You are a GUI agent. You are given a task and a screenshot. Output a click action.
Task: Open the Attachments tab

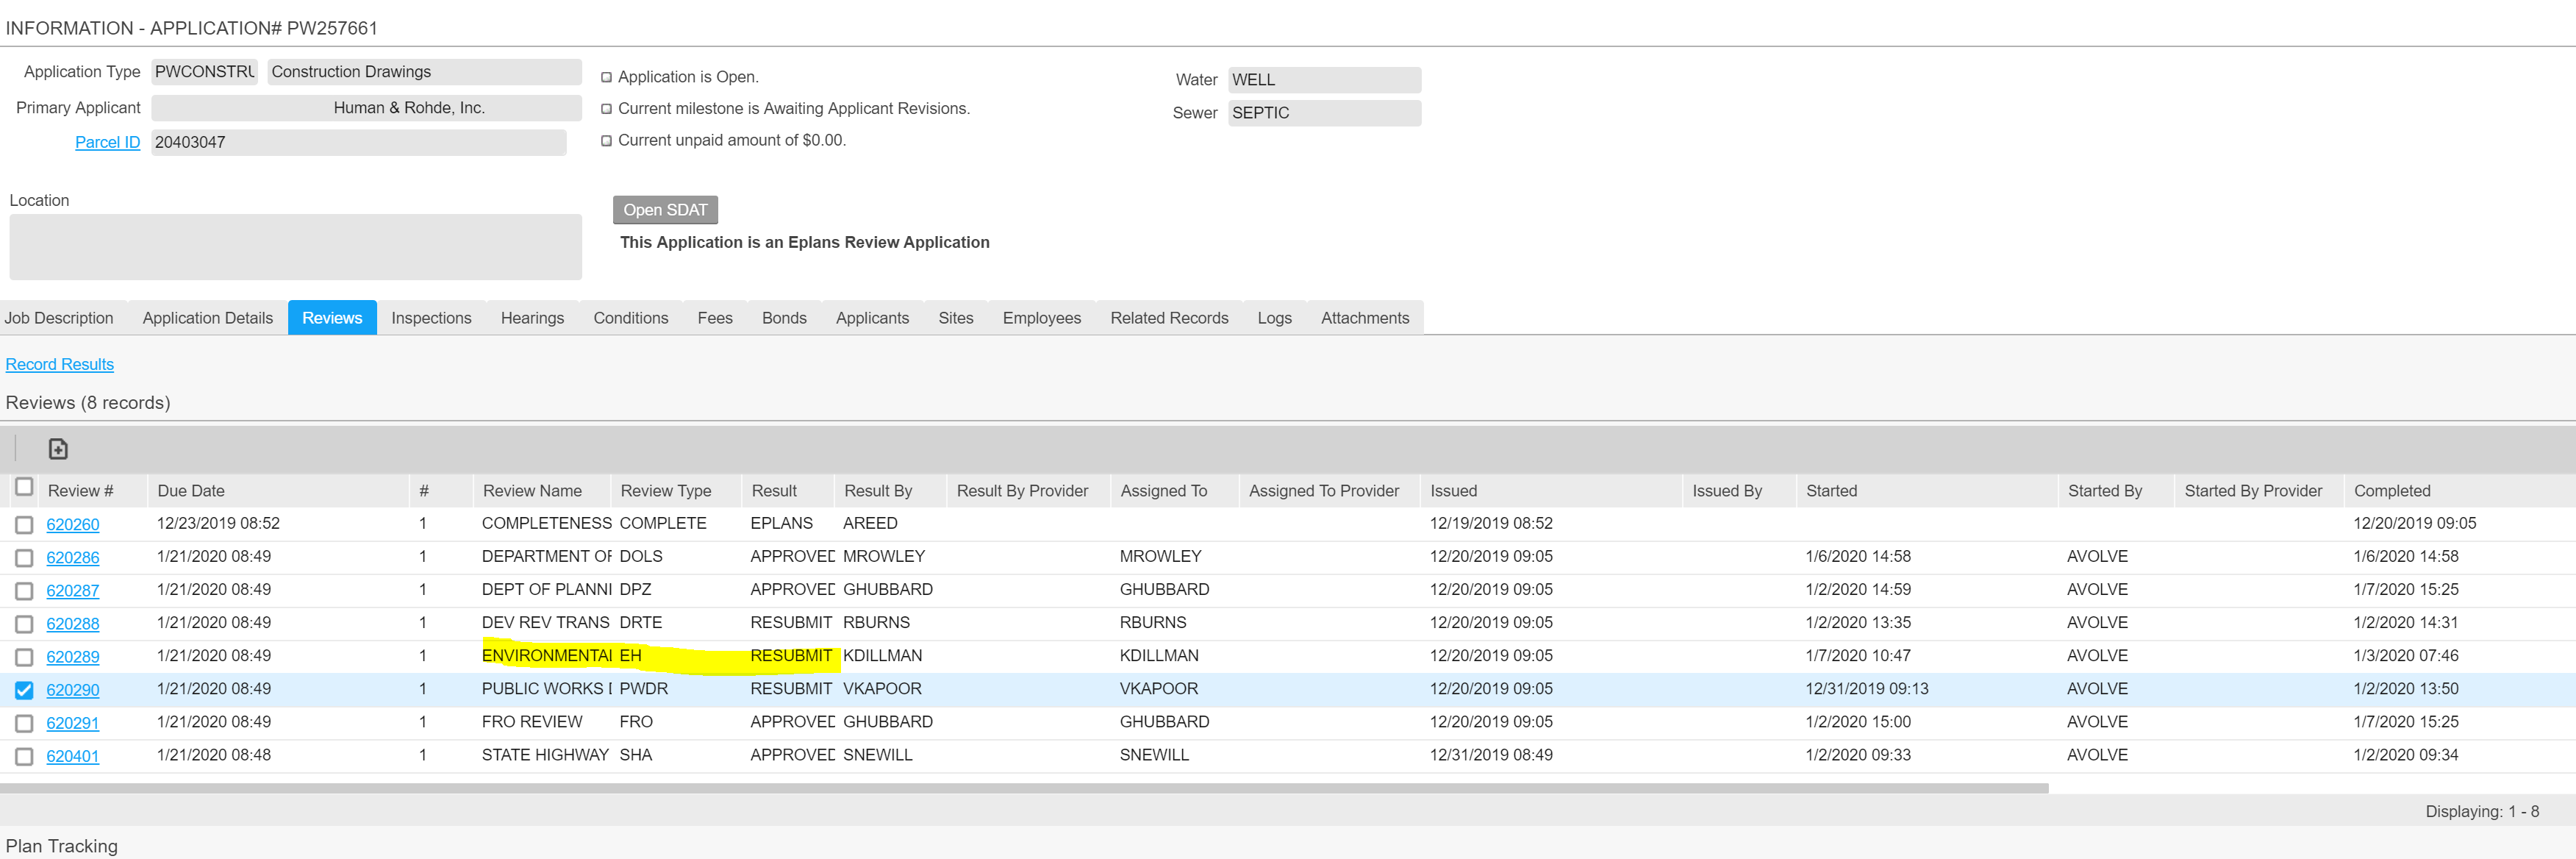[1364, 318]
